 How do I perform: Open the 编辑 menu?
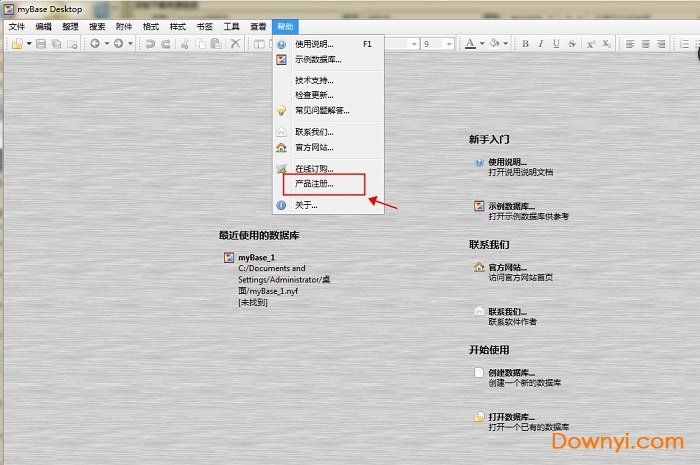pyautogui.click(x=44, y=27)
